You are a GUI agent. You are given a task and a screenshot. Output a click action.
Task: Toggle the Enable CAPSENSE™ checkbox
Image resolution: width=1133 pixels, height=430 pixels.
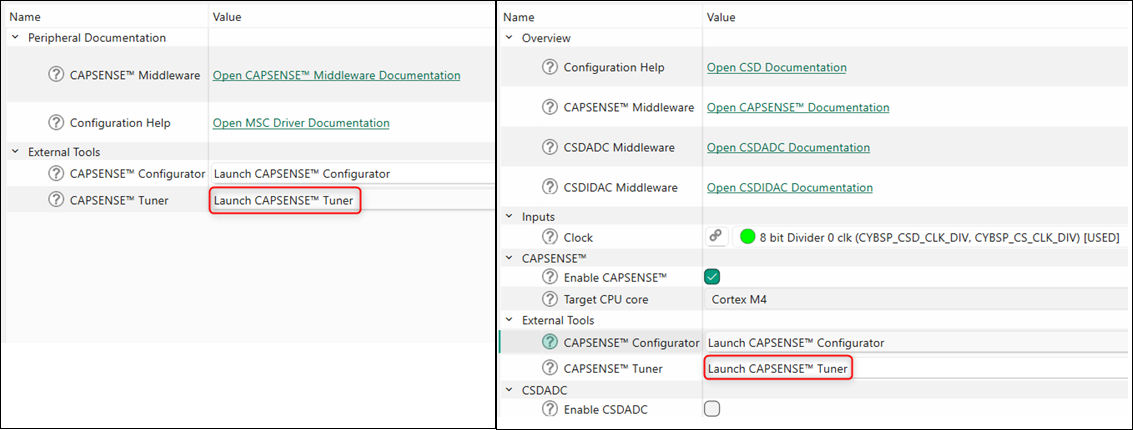click(x=713, y=277)
